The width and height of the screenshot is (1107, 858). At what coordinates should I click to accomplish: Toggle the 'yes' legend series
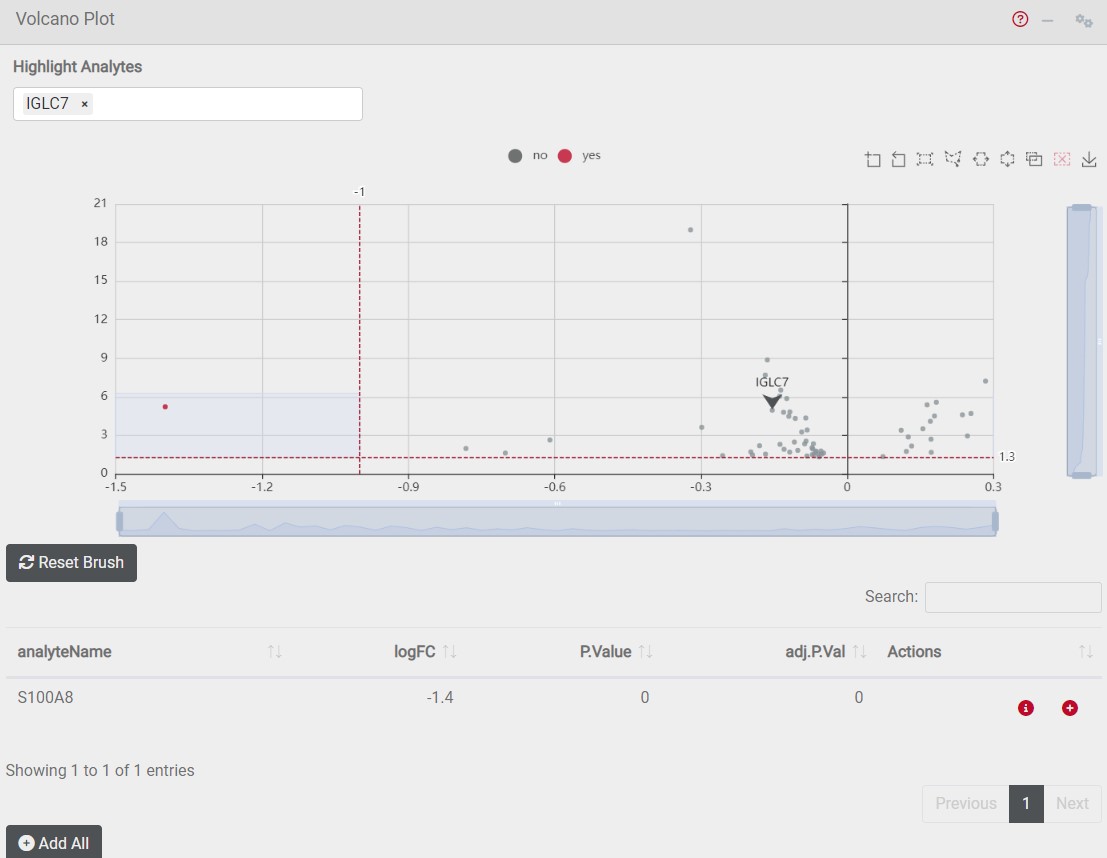point(579,156)
